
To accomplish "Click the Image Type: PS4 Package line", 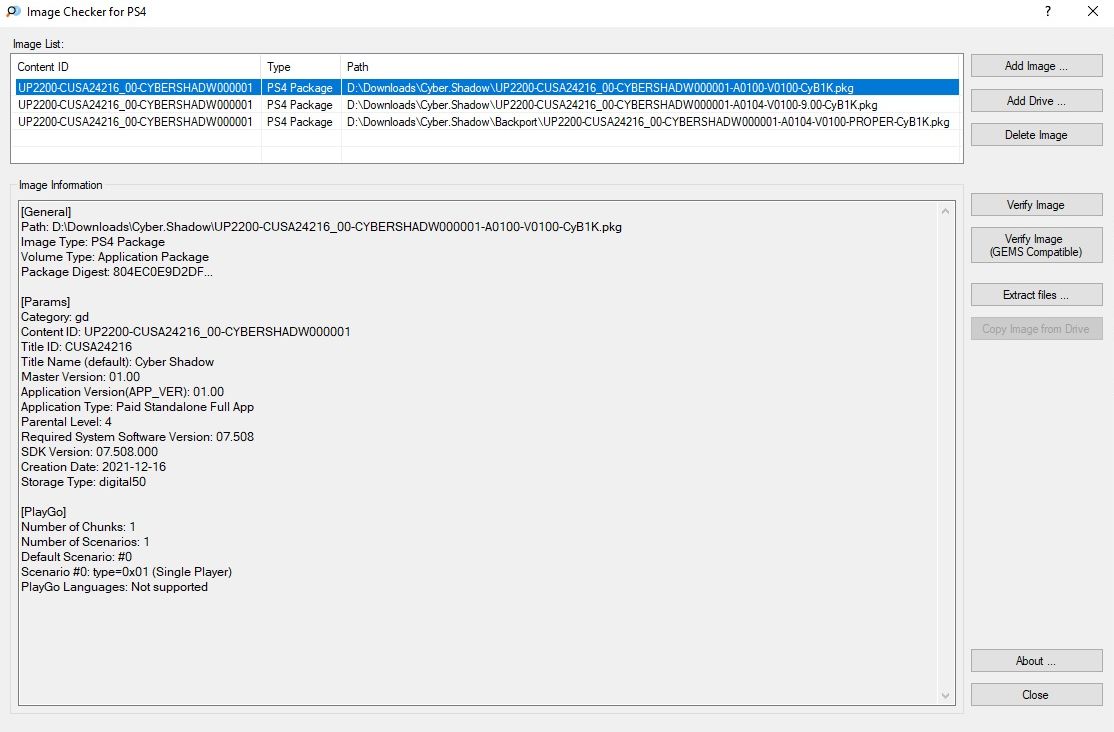I will click(92, 242).
